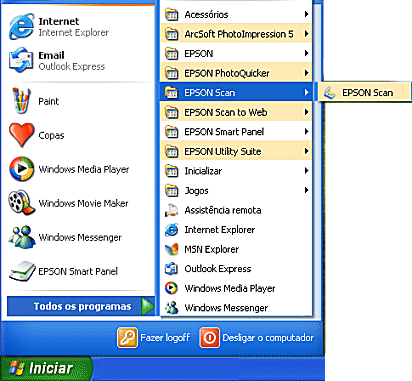The height and width of the screenshot is (381, 412).
Task: Click the Inicializar folder icon
Action: (172, 171)
